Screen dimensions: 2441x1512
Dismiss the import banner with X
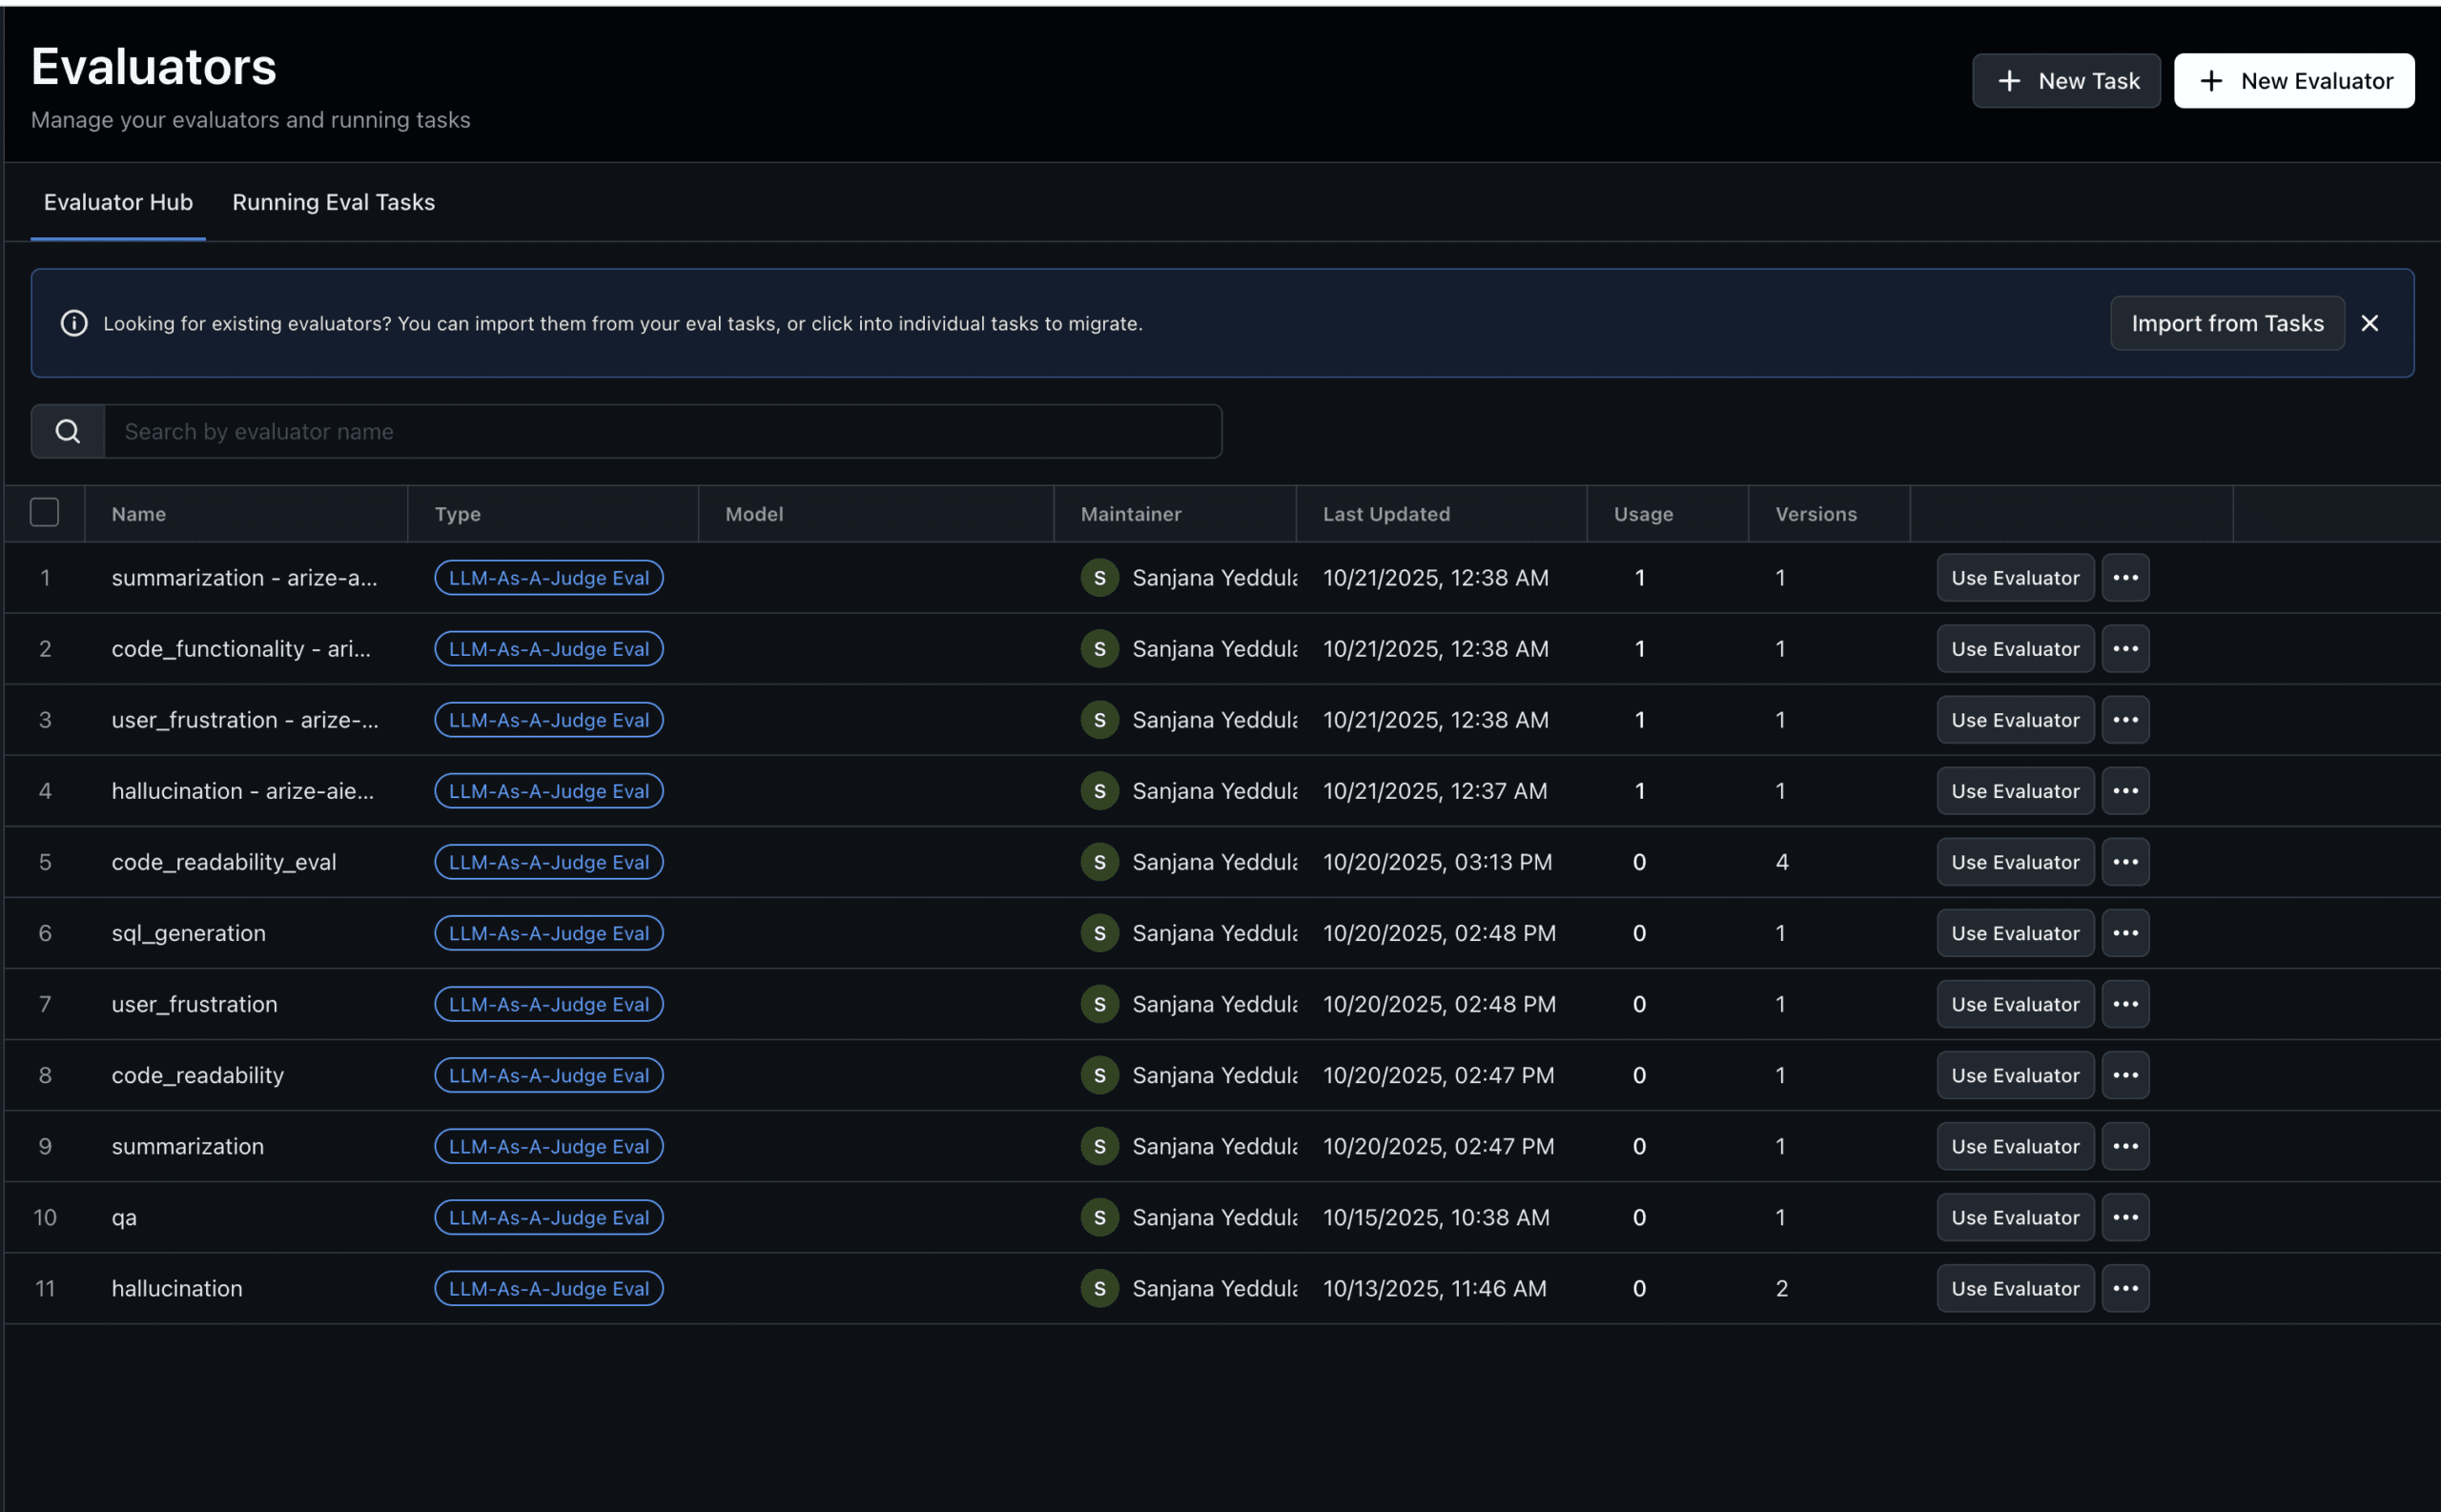2369,323
